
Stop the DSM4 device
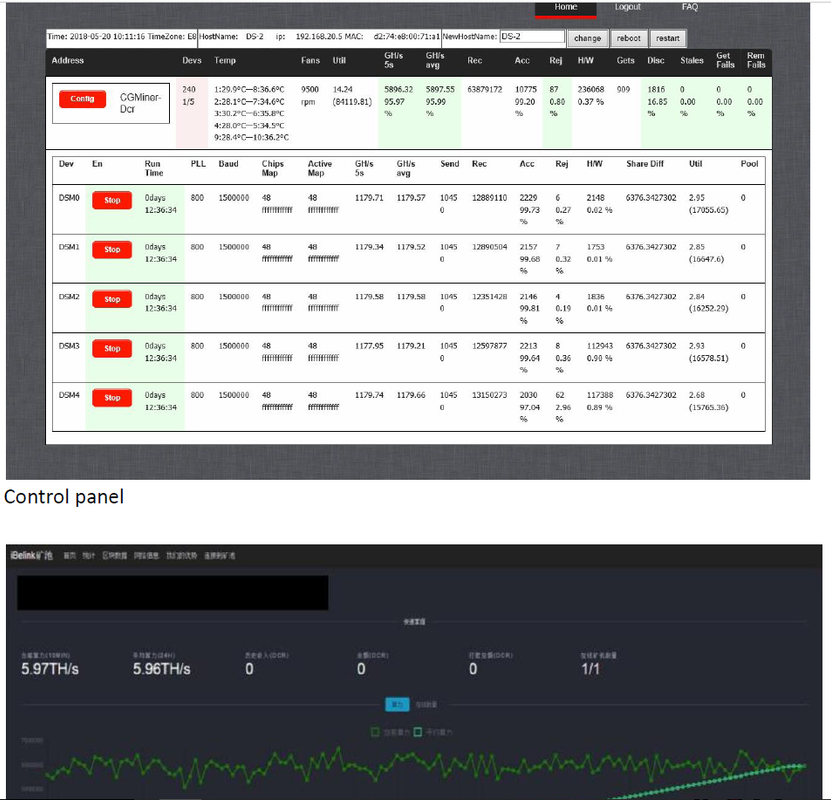click(112, 398)
